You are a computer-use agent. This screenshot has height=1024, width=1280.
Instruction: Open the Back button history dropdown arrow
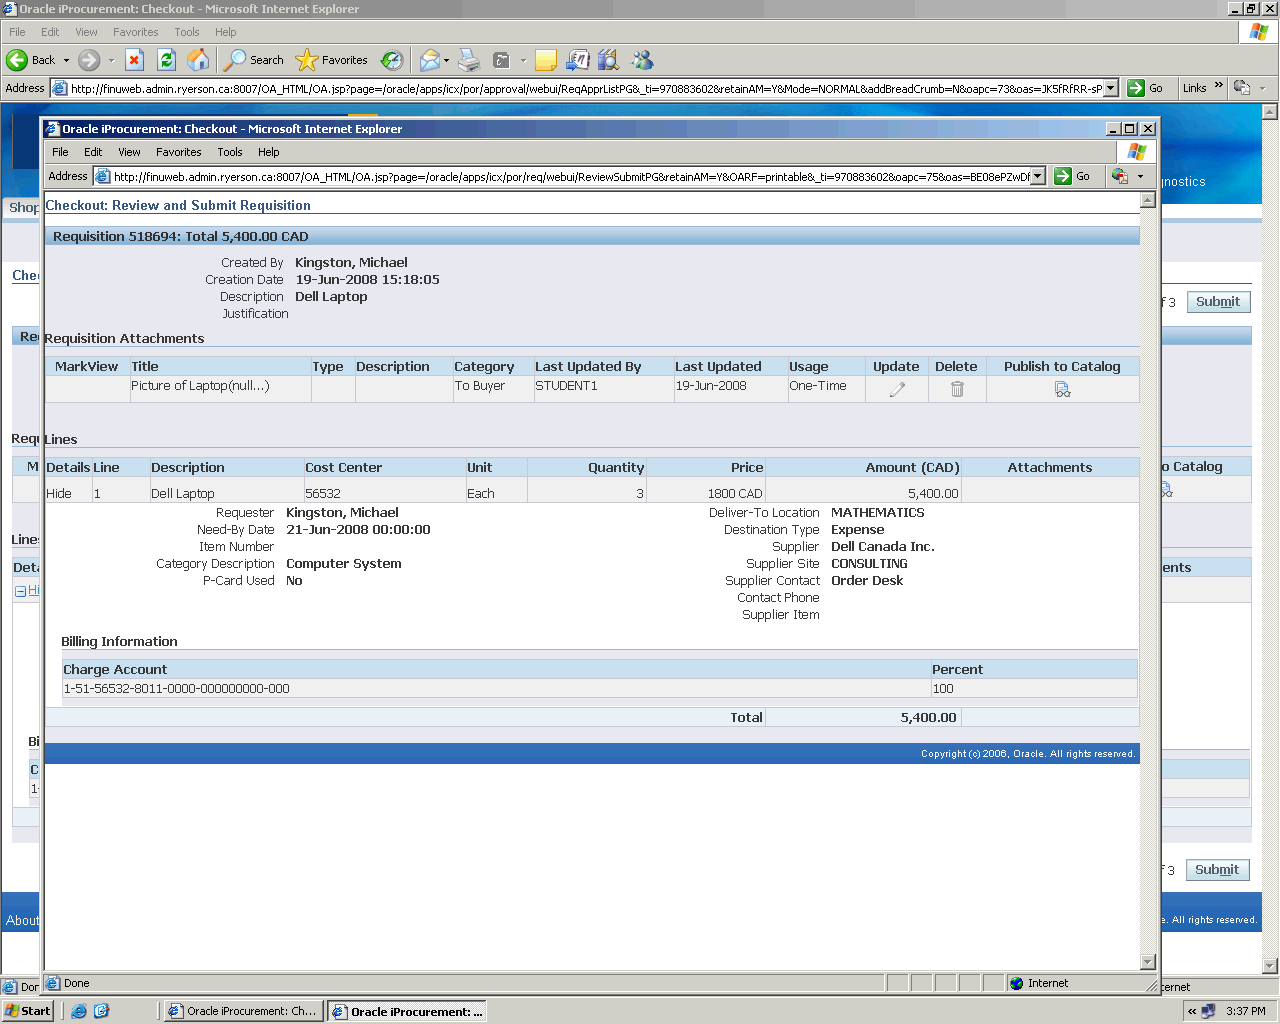pyautogui.click(x=67, y=60)
